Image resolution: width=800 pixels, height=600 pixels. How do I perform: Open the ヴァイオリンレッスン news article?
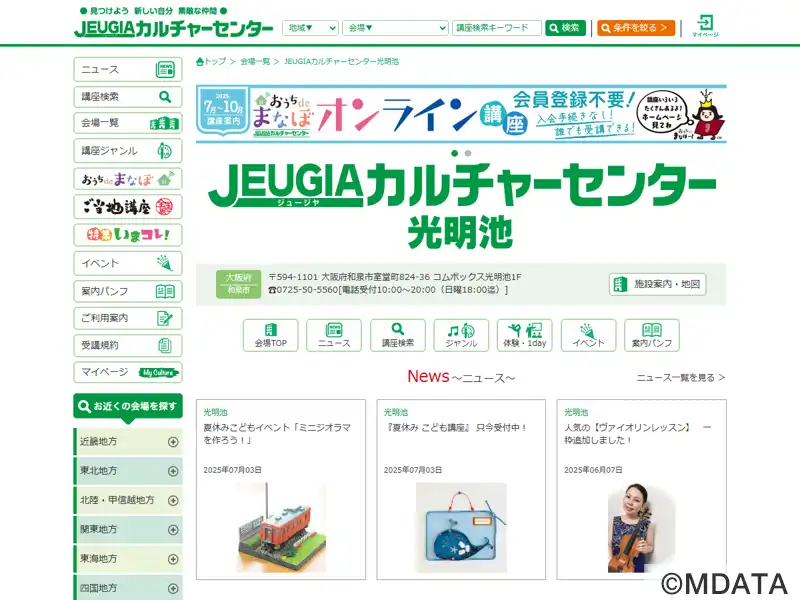coord(638,434)
